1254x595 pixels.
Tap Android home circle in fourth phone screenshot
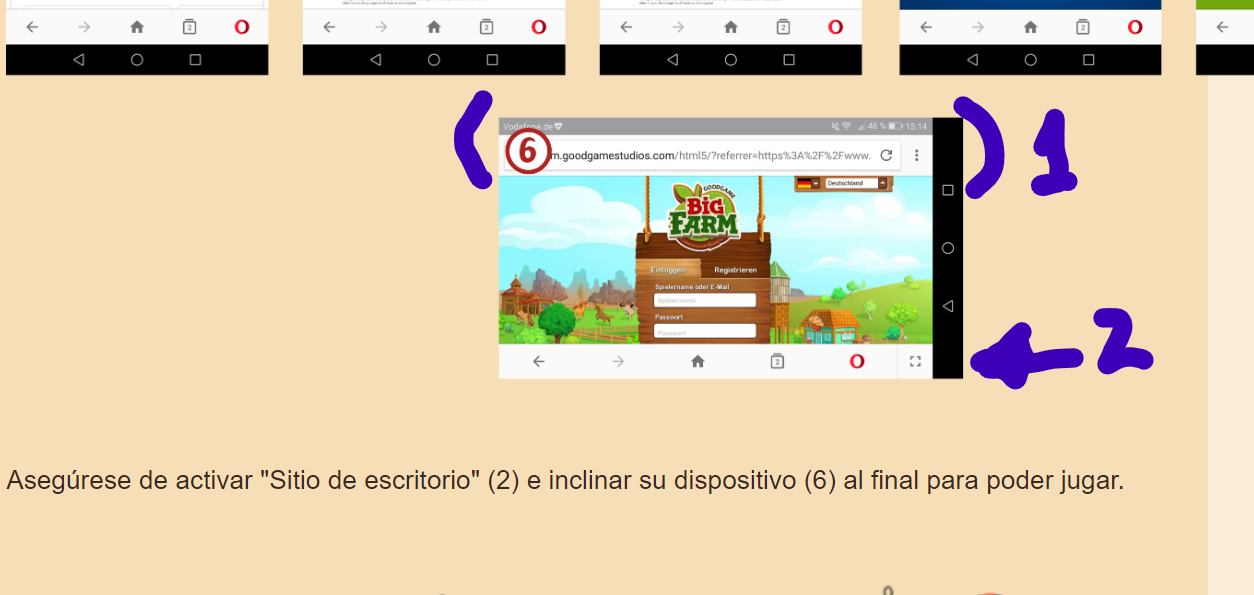point(1031,60)
